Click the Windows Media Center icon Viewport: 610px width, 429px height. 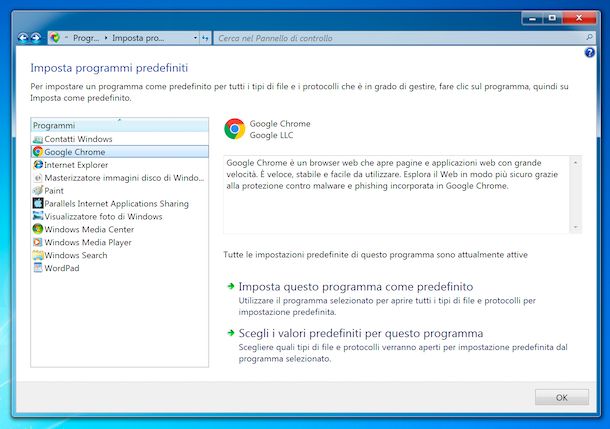38,229
